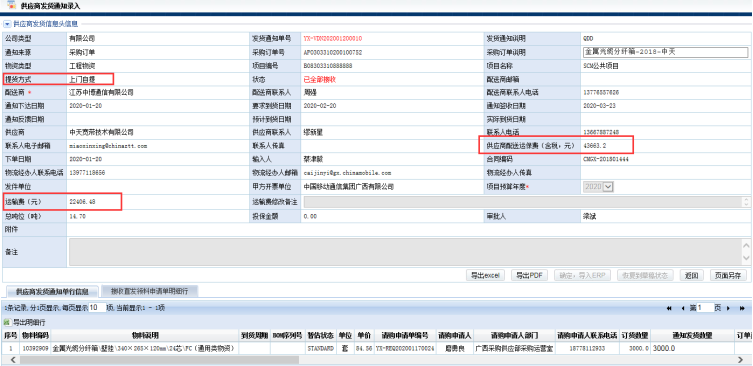Click the 订货数量 column header

634,335
